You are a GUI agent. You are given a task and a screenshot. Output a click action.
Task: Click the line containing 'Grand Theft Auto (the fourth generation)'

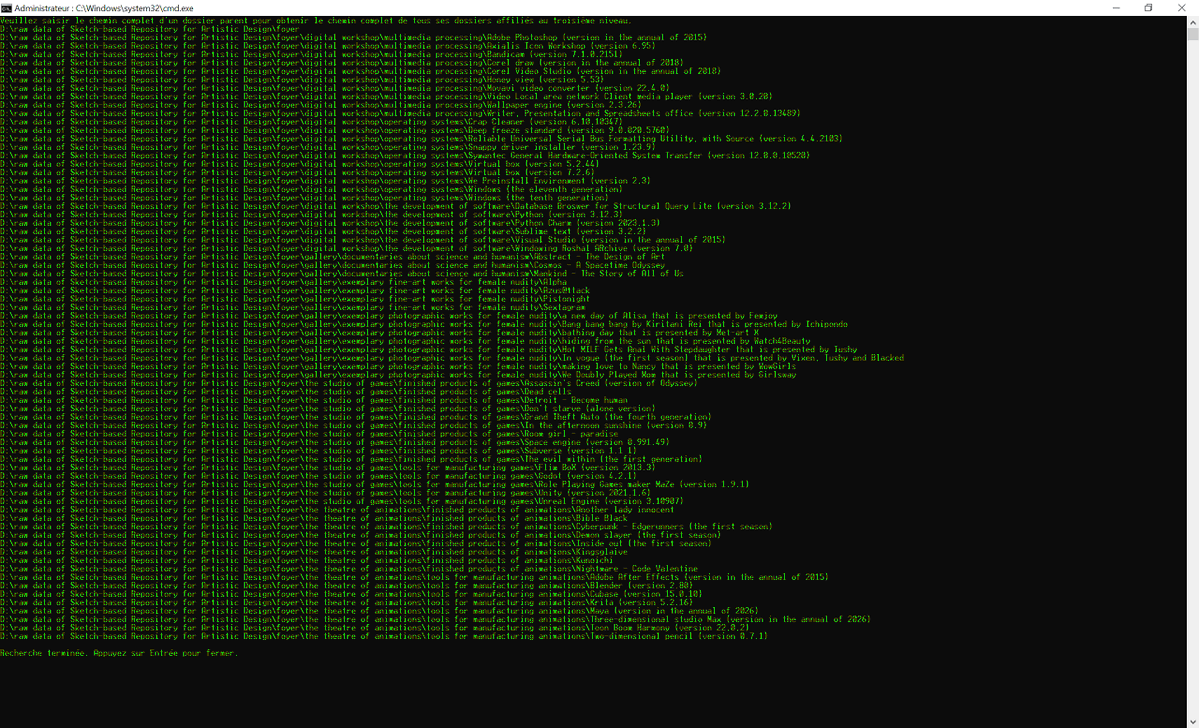click(356, 417)
